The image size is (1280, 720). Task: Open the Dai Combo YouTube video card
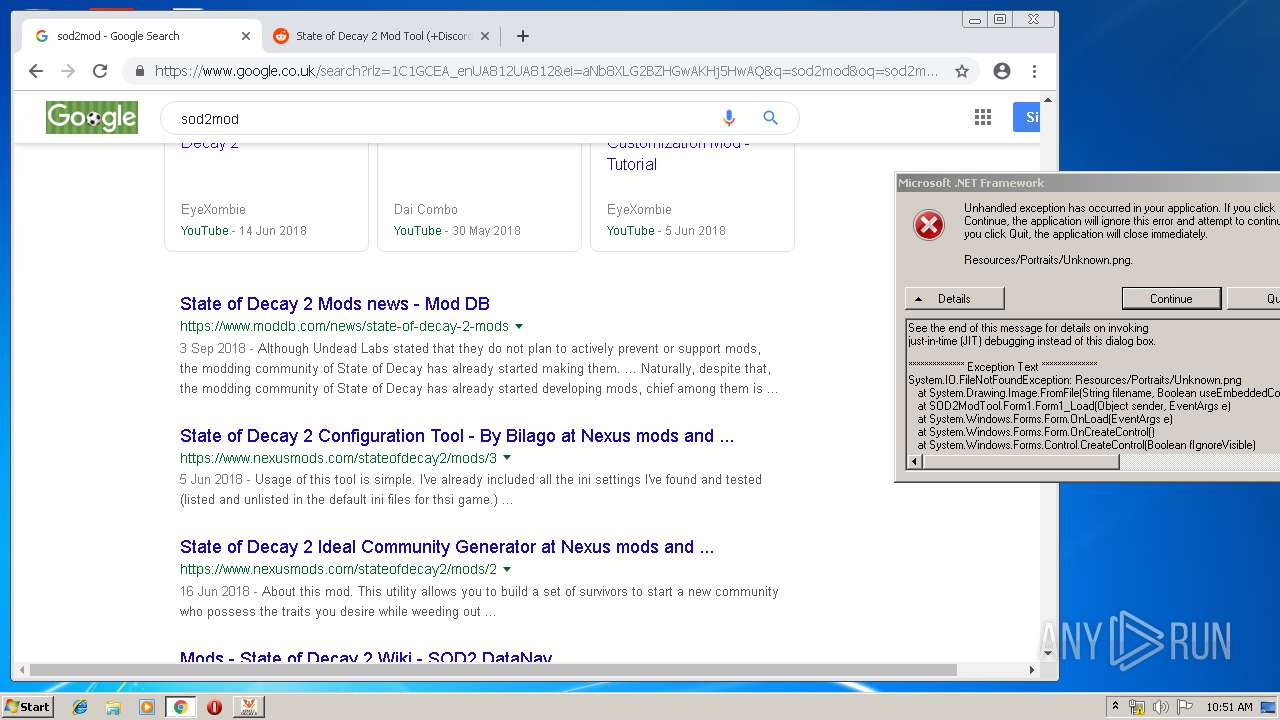click(479, 196)
